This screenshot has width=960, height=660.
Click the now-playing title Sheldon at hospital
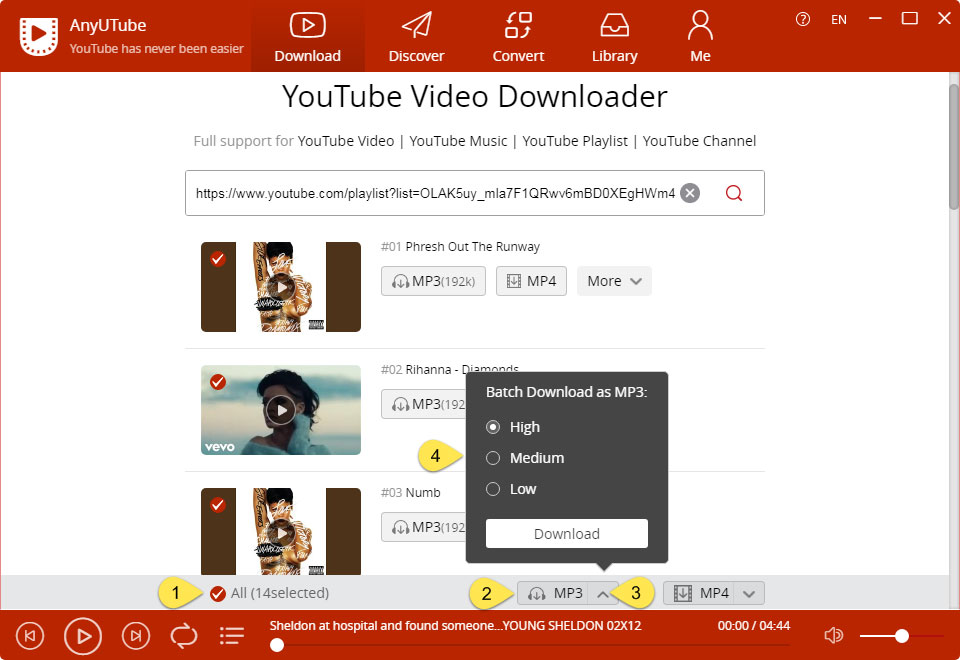pyautogui.click(x=456, y=626)
